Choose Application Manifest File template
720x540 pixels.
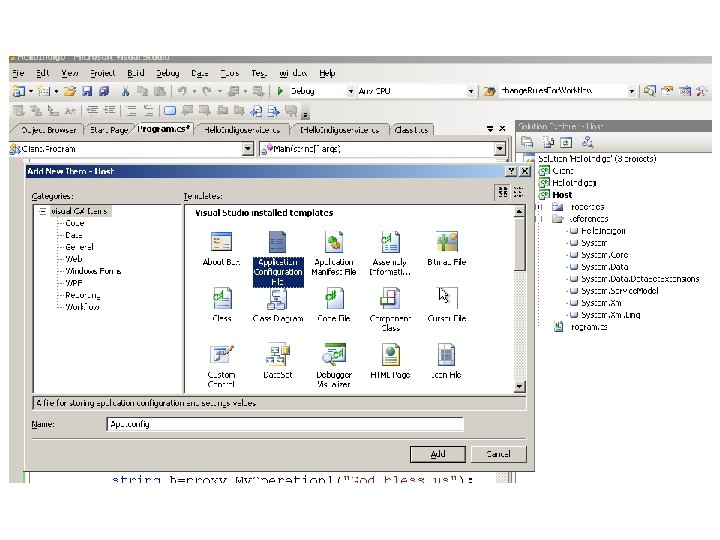tap(334, 253)
